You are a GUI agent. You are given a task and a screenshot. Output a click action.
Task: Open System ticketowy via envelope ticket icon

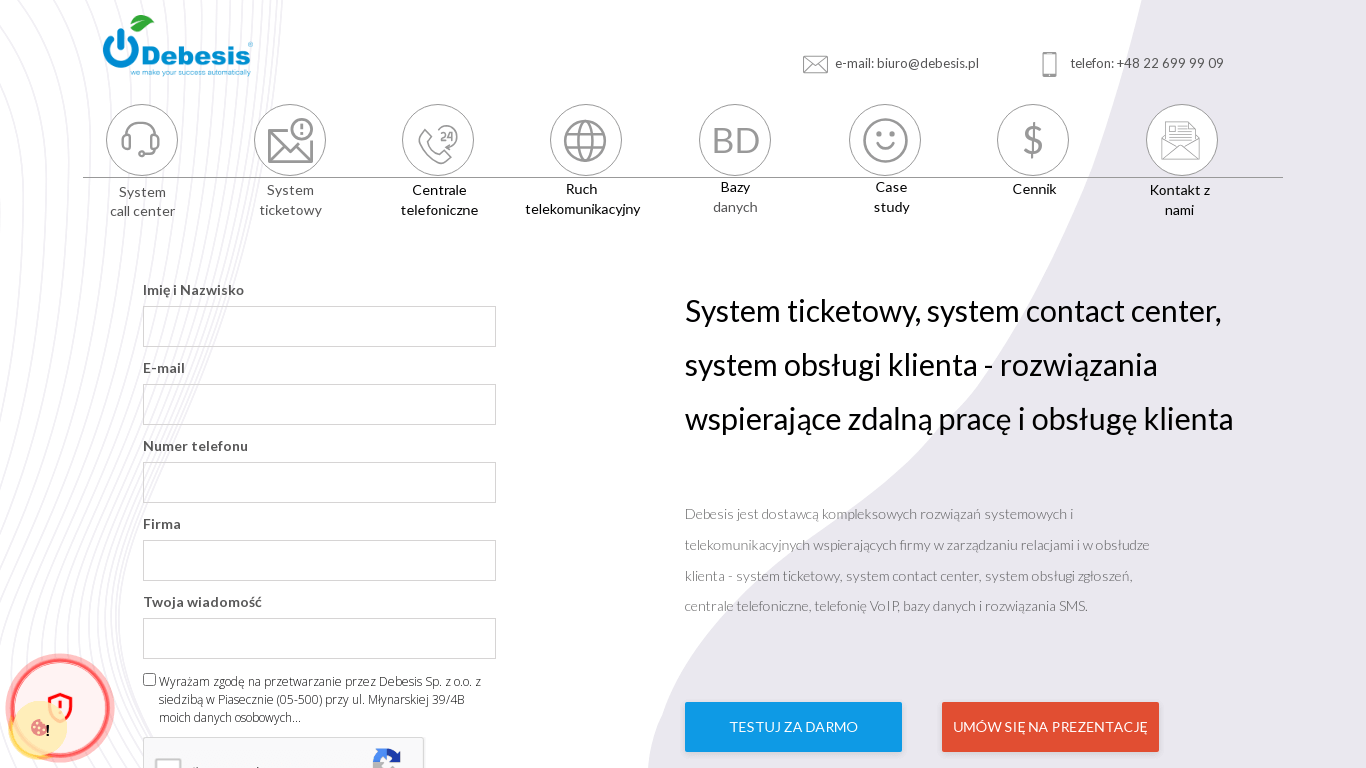point(290,140)
